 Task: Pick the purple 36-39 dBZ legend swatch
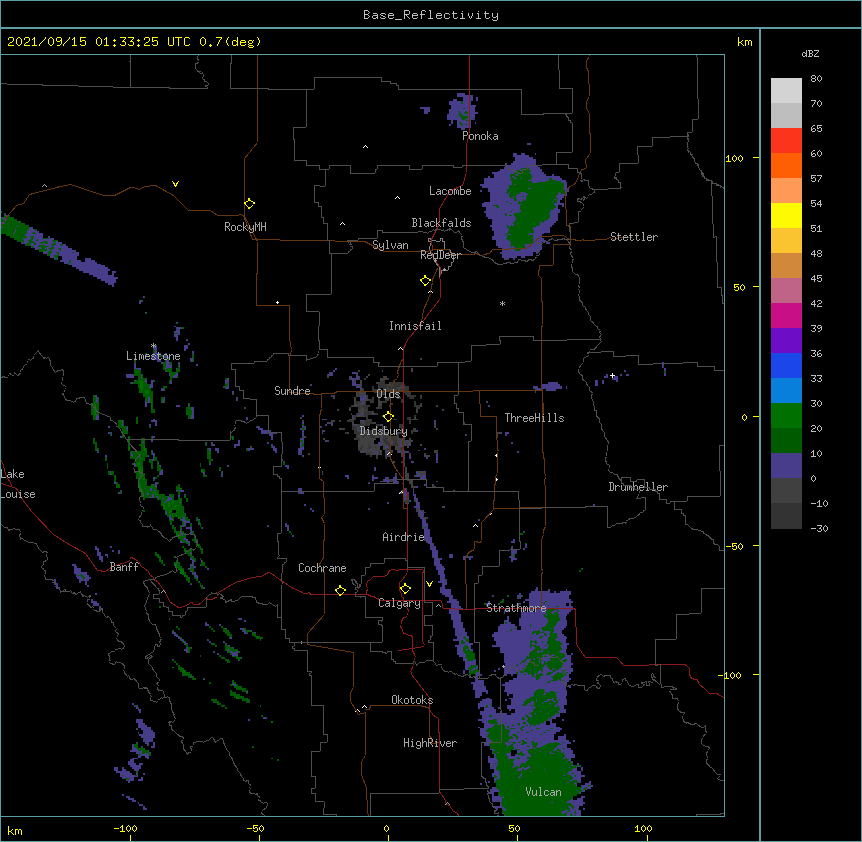(x=786, y=341)
